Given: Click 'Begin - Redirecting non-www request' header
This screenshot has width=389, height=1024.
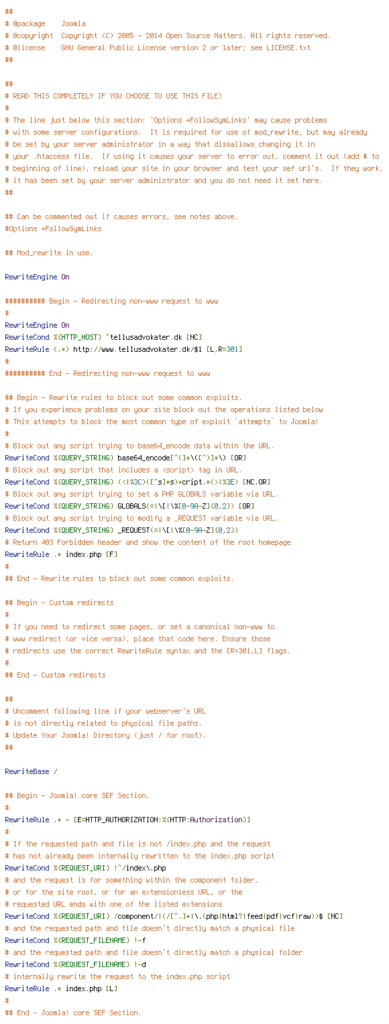Looking at the screenshot, I should [111, 301].
